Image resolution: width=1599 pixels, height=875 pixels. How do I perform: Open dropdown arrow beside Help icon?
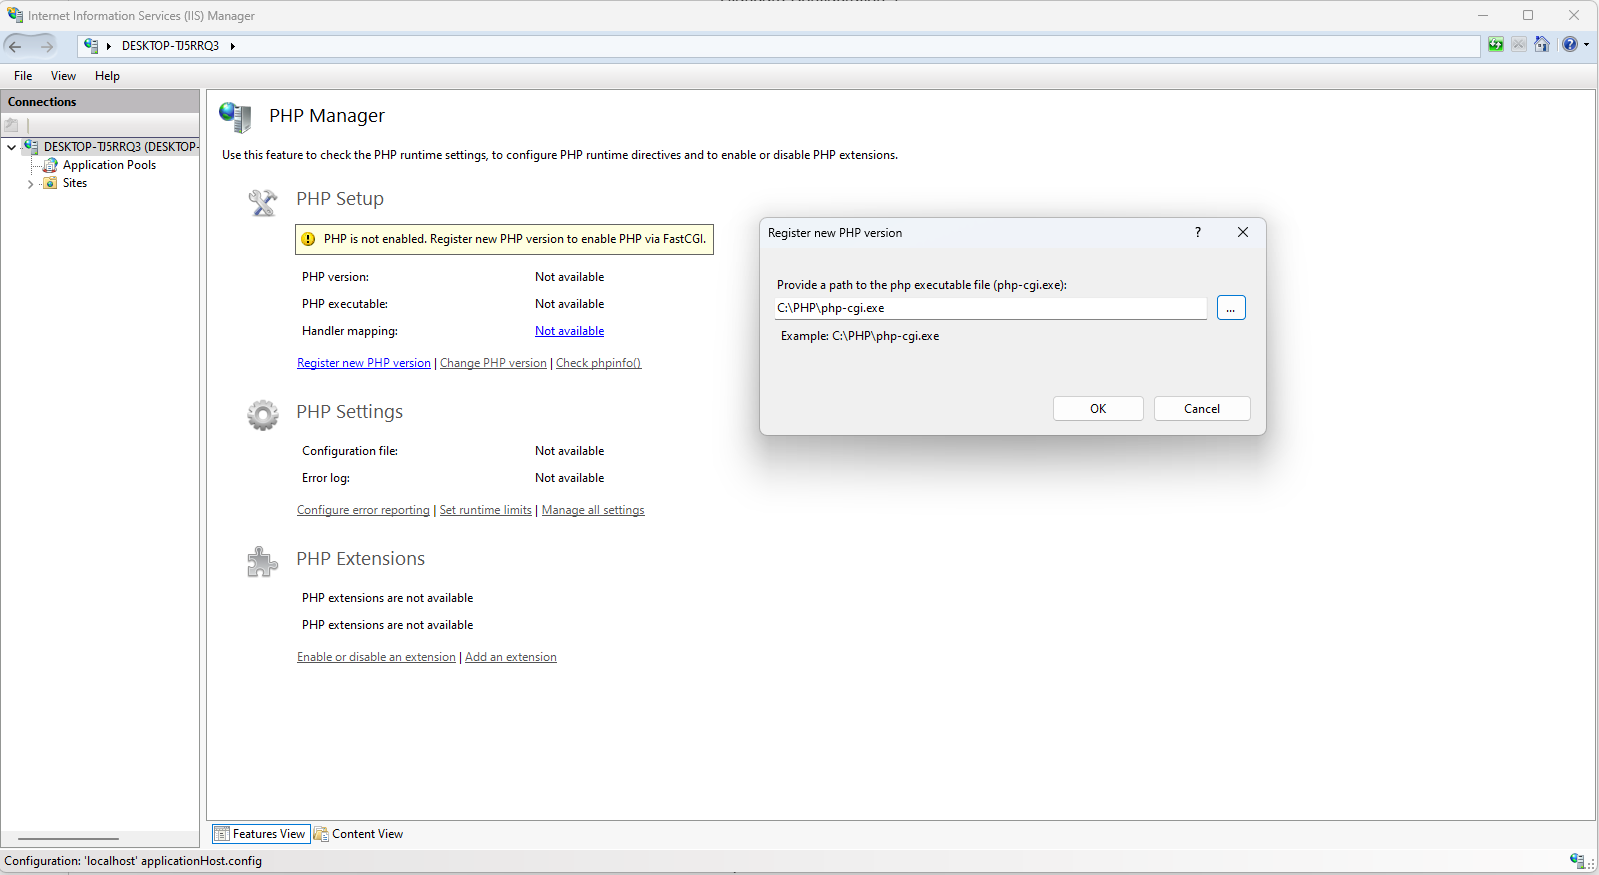[x=1586, y=44]
